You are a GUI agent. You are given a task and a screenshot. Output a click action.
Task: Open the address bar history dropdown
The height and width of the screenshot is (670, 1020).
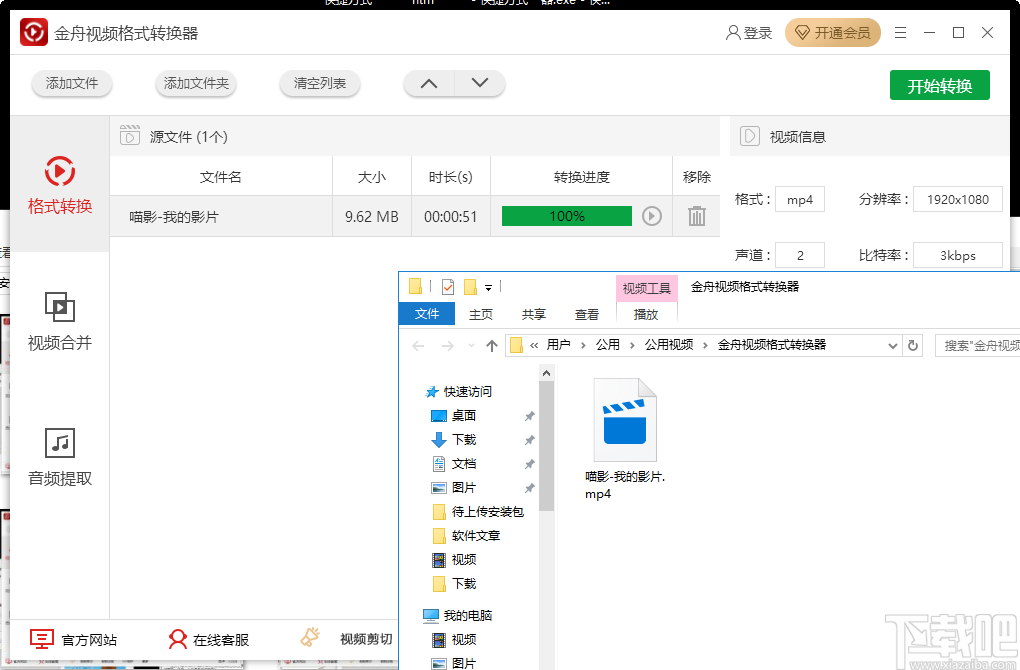[893, 344]
